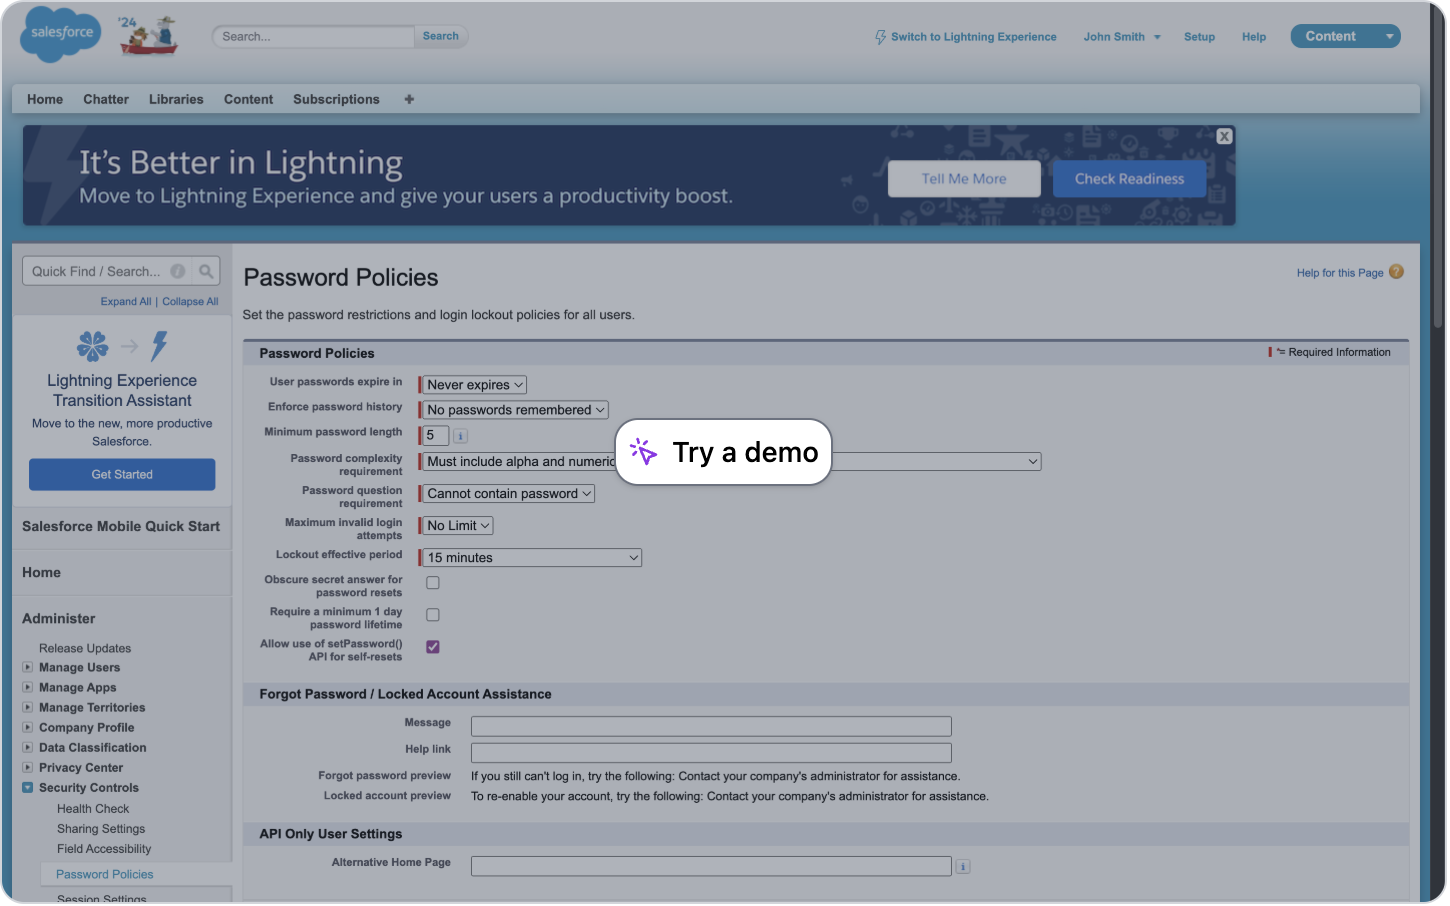
Task: Click inside the Message field
Action: 710,726
